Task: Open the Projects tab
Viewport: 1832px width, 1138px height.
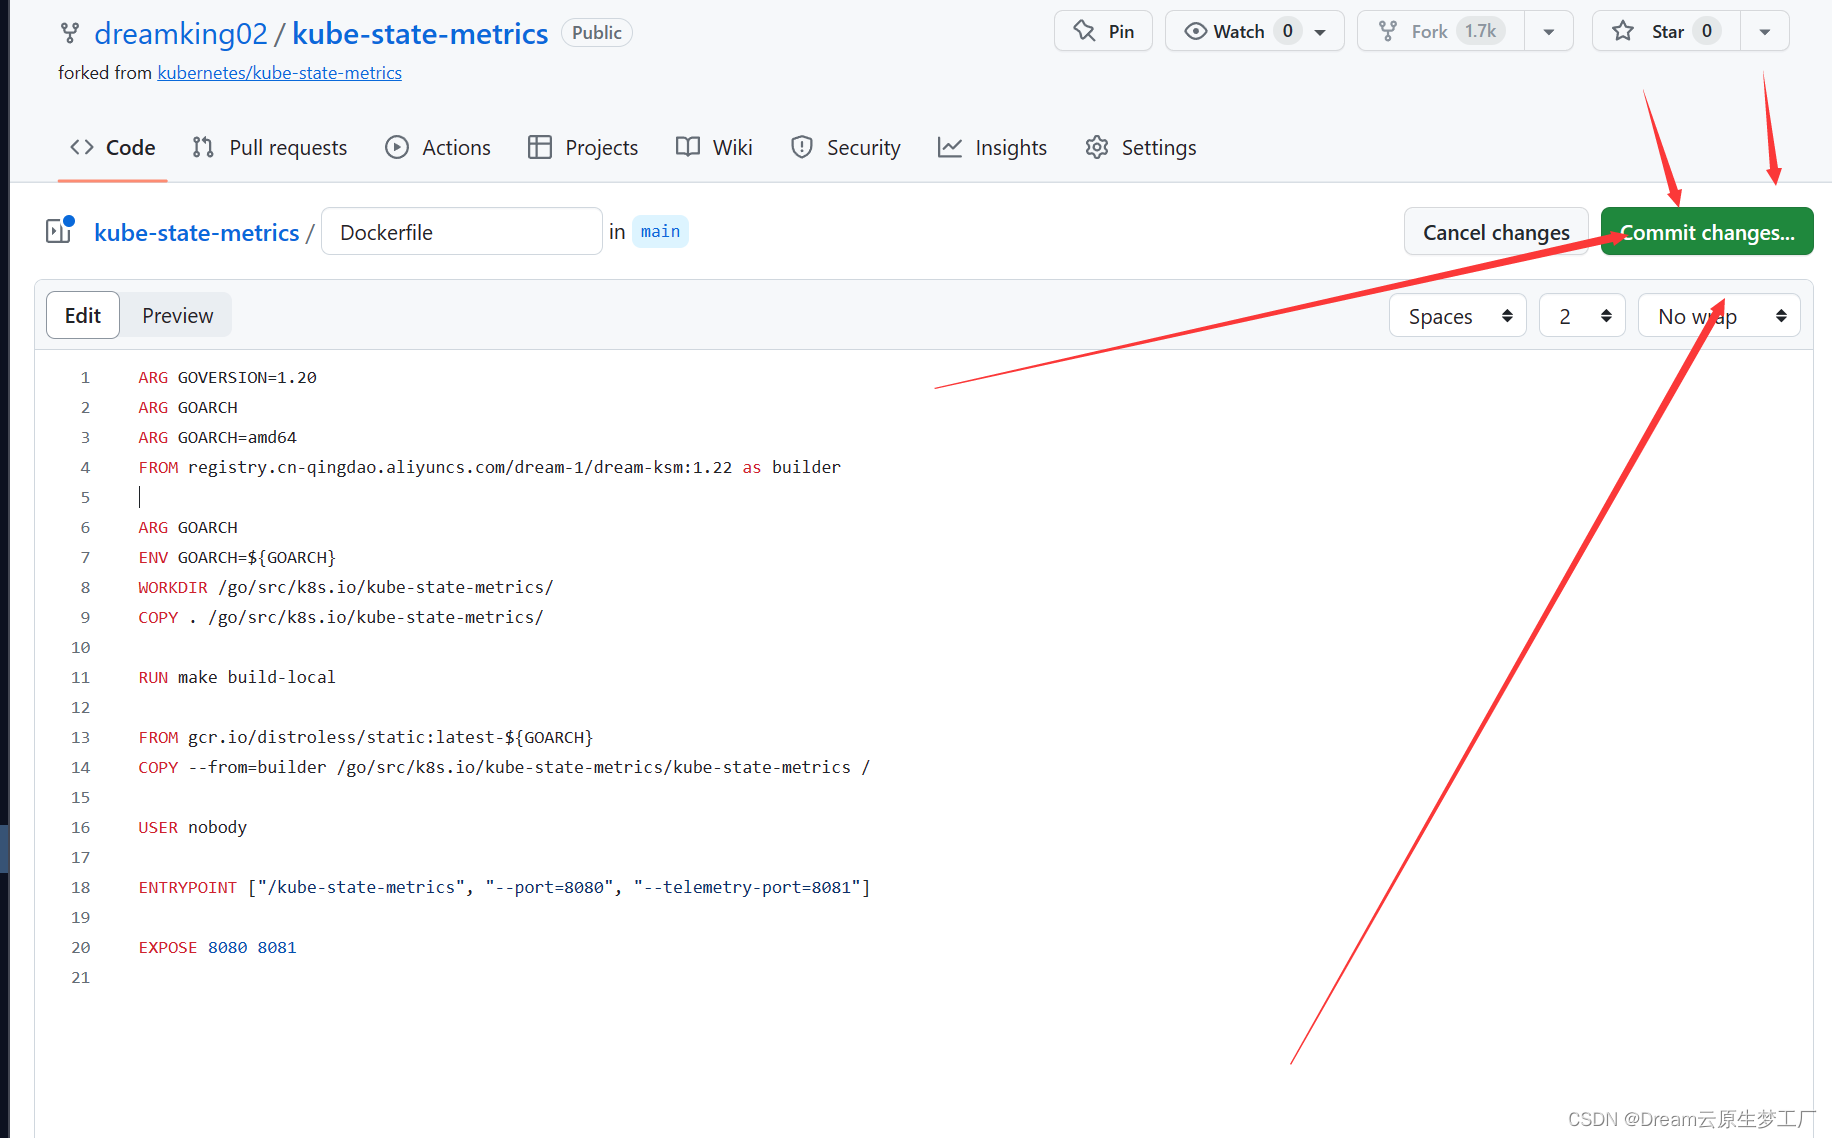Action: coord(583,147)
